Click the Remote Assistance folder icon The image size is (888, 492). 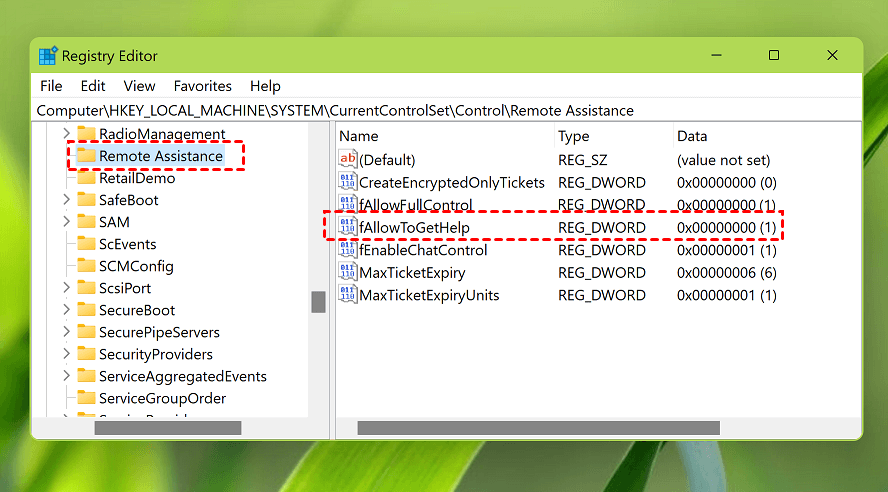[x=85, y=156]
